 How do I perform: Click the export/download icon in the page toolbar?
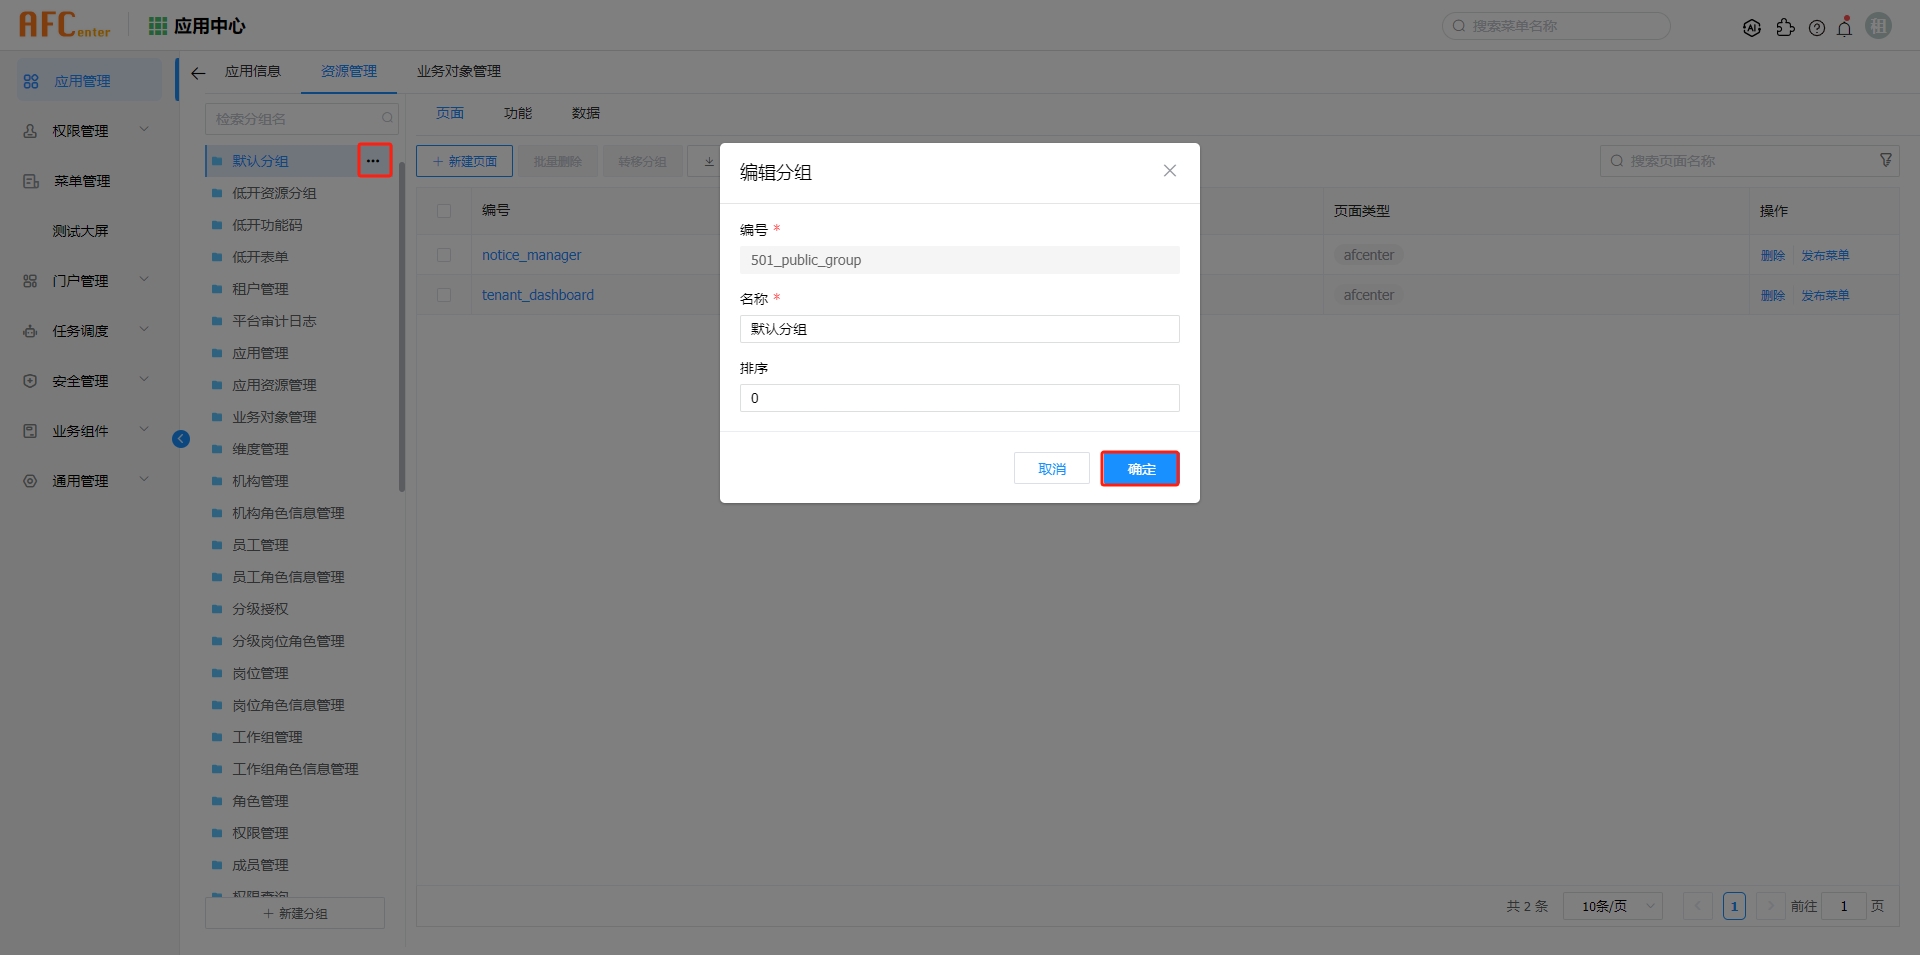click(708, 161)
